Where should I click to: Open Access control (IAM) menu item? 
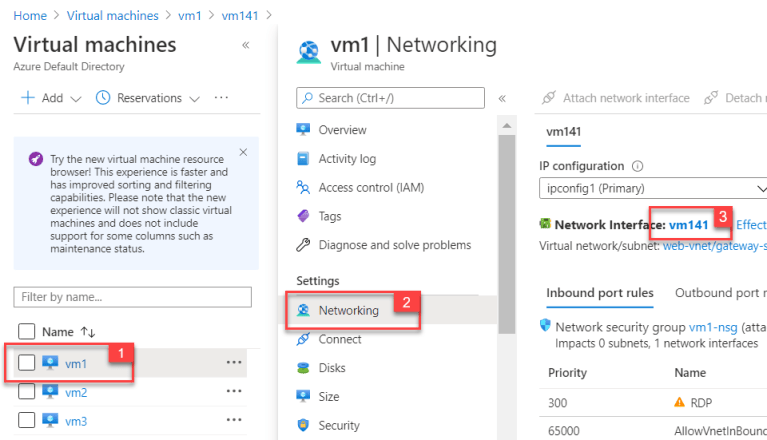pos(371,188)
